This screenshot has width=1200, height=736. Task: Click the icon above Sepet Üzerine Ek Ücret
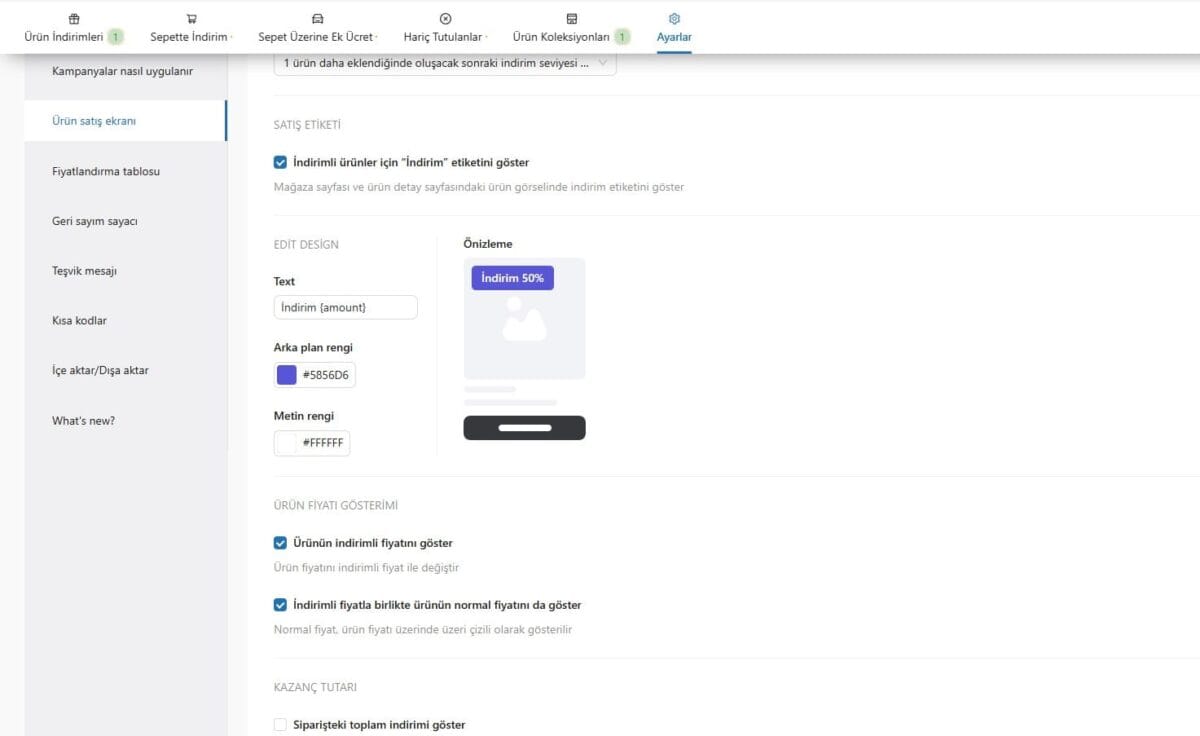tap(318, 19)
